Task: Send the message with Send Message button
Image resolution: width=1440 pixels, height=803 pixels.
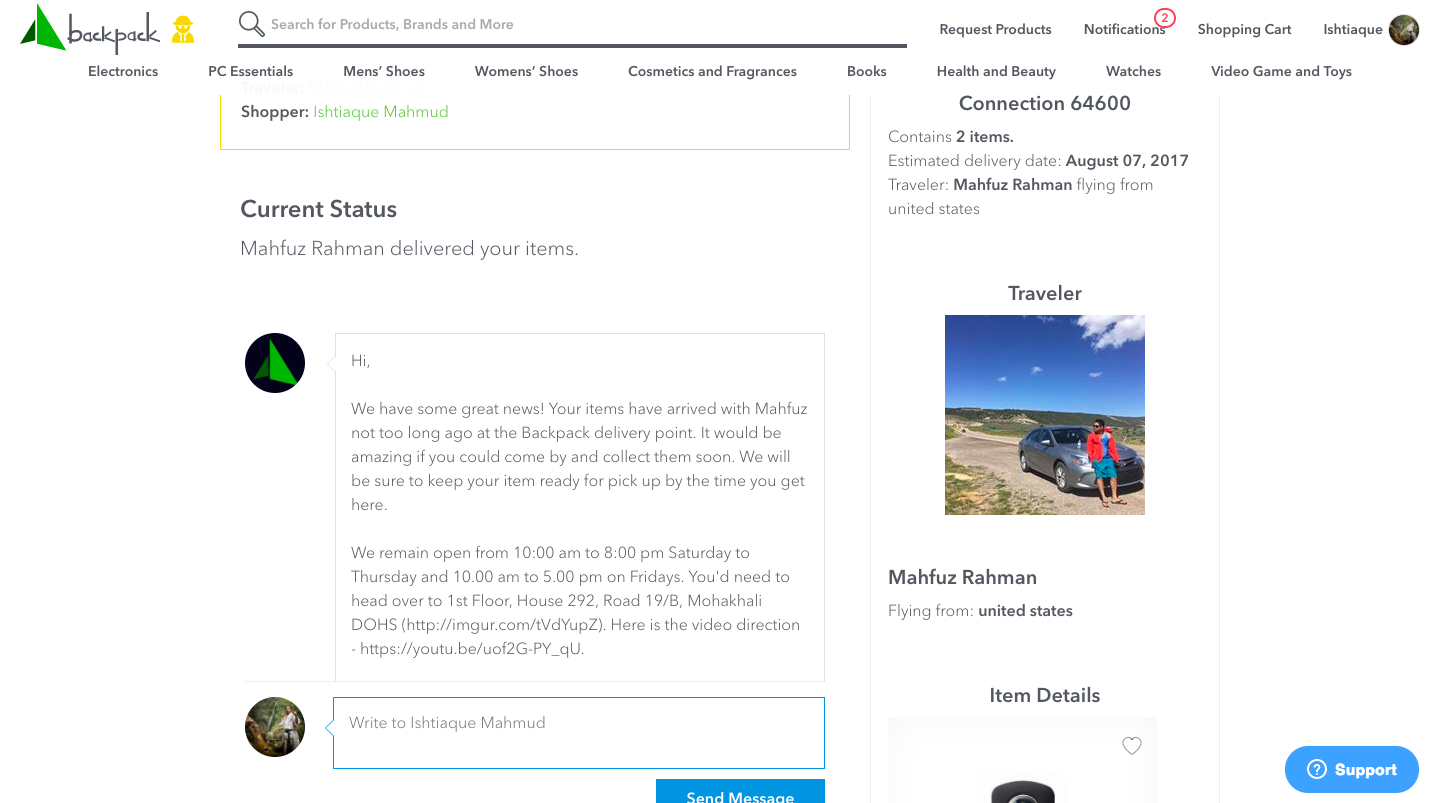Action: click(x=740, y=791)
